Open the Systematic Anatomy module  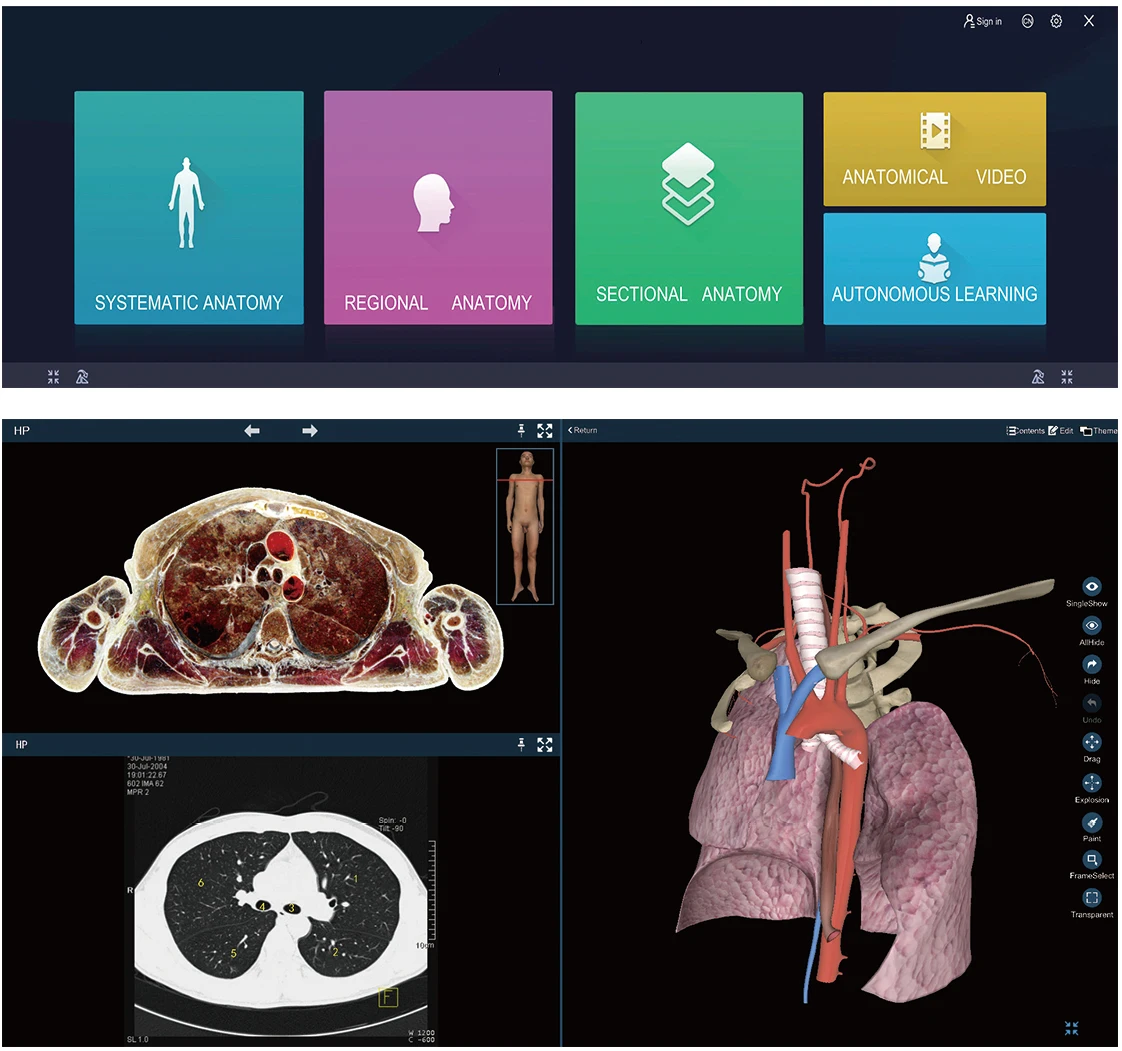click(189, 208)
